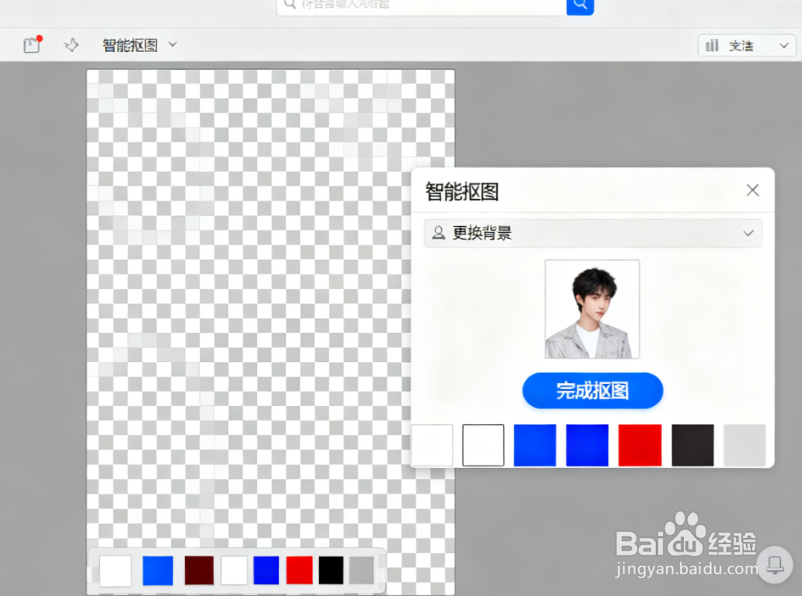
Task: Open the chat bubble icon at bottom right
Action: tap(775, 565)
